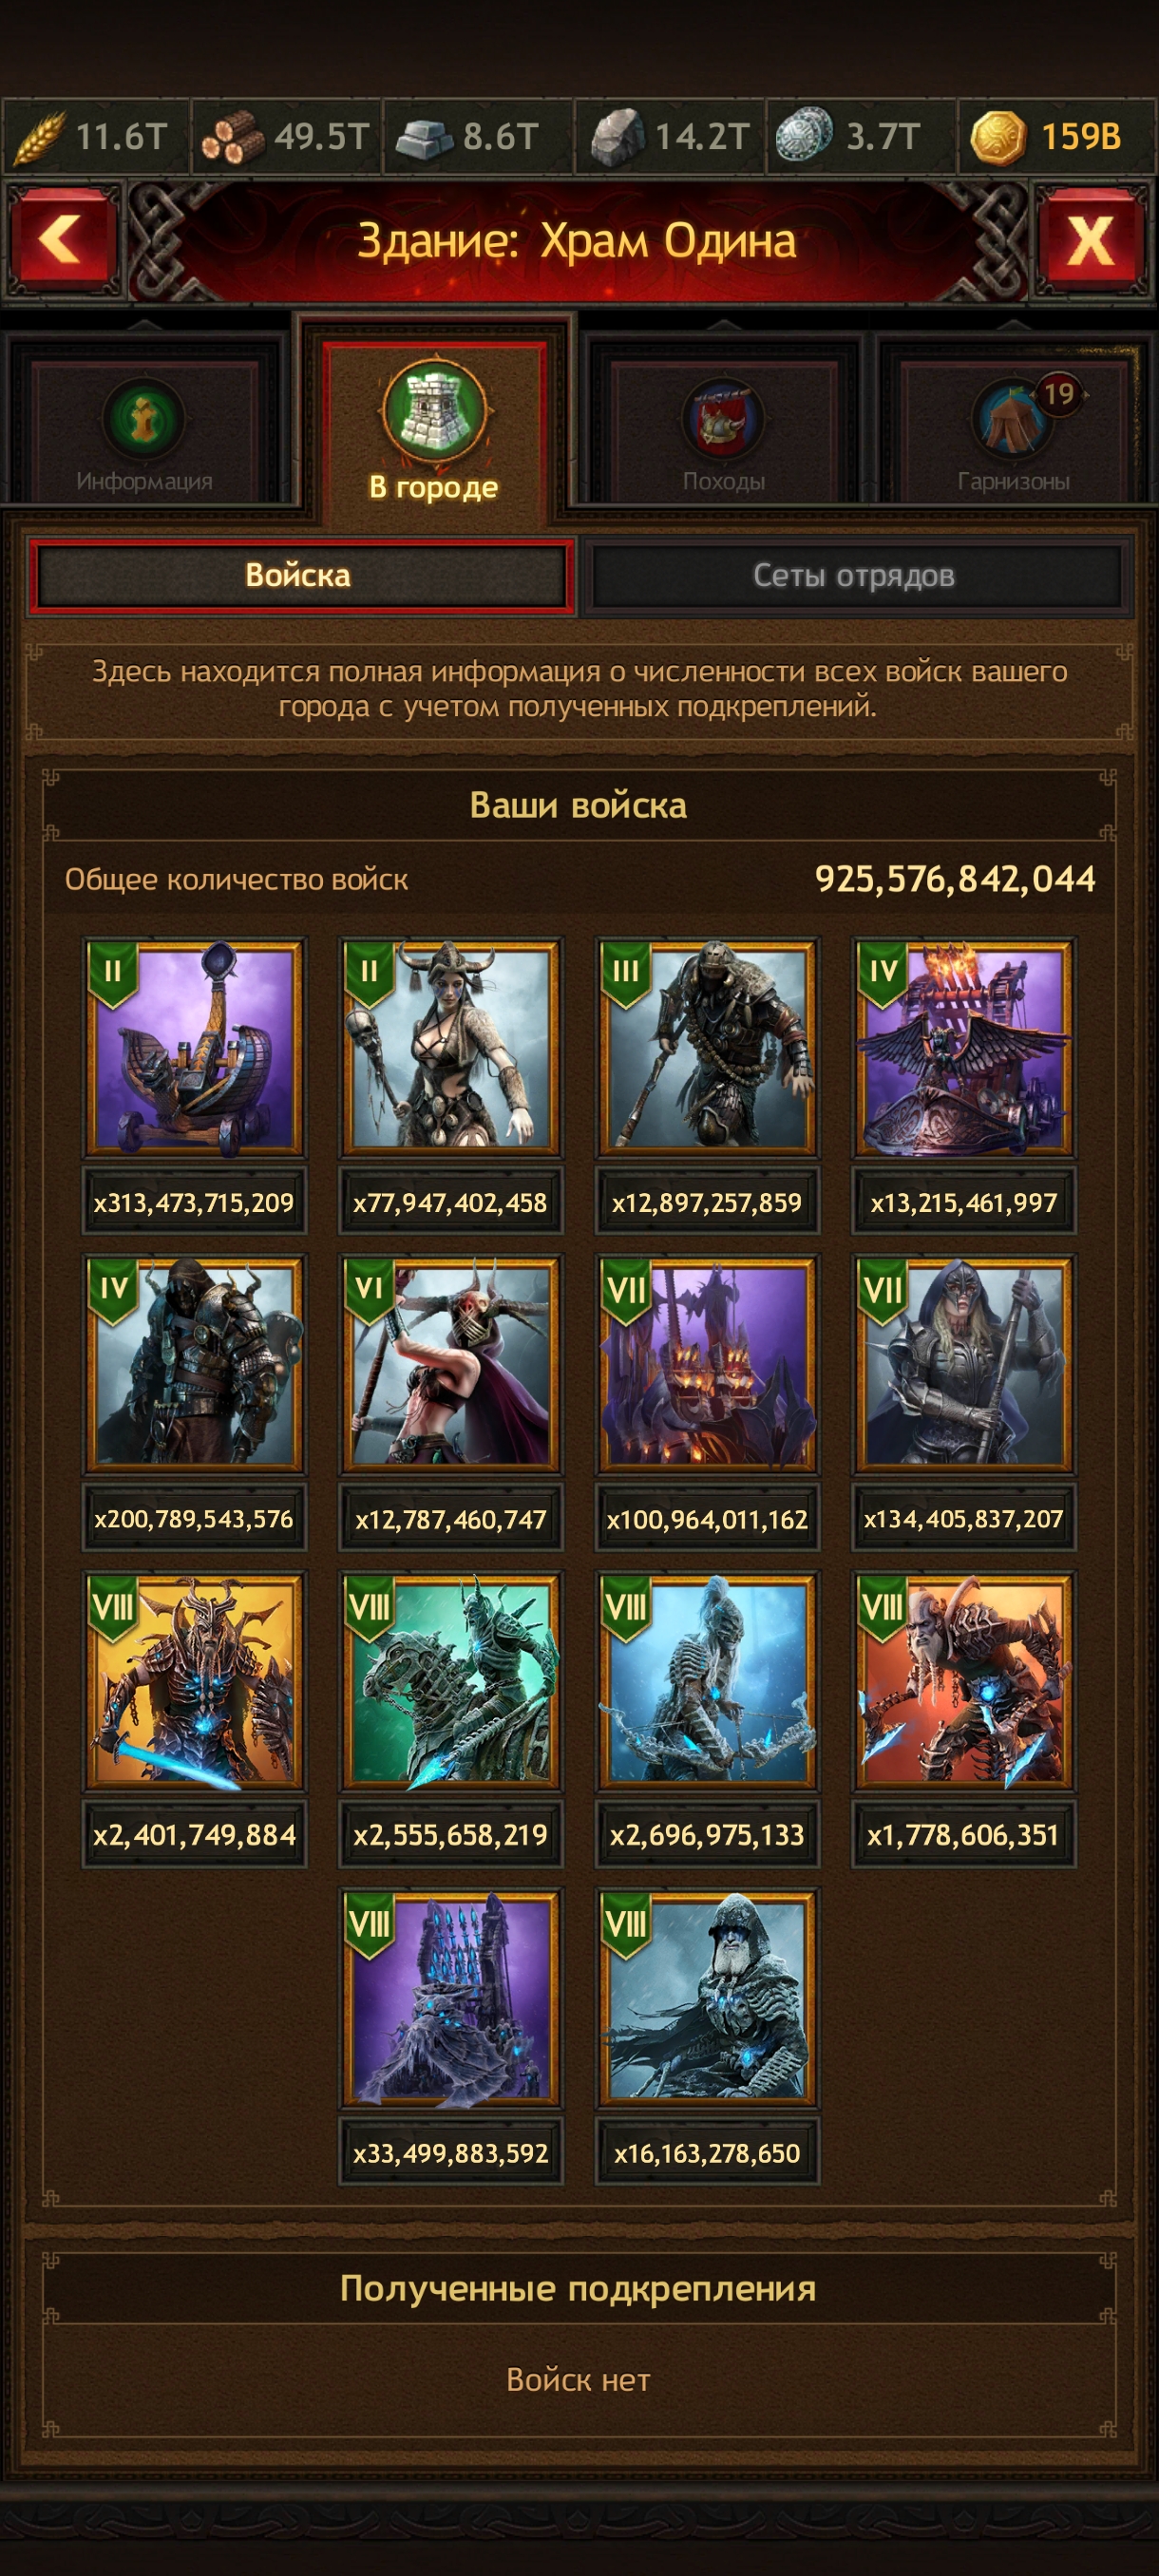The width and height of the screenshot is (1159, 2576).
Task: Tap the silver 3.7T resource icon
Action: pyautogui.click(x=804, y=134)
